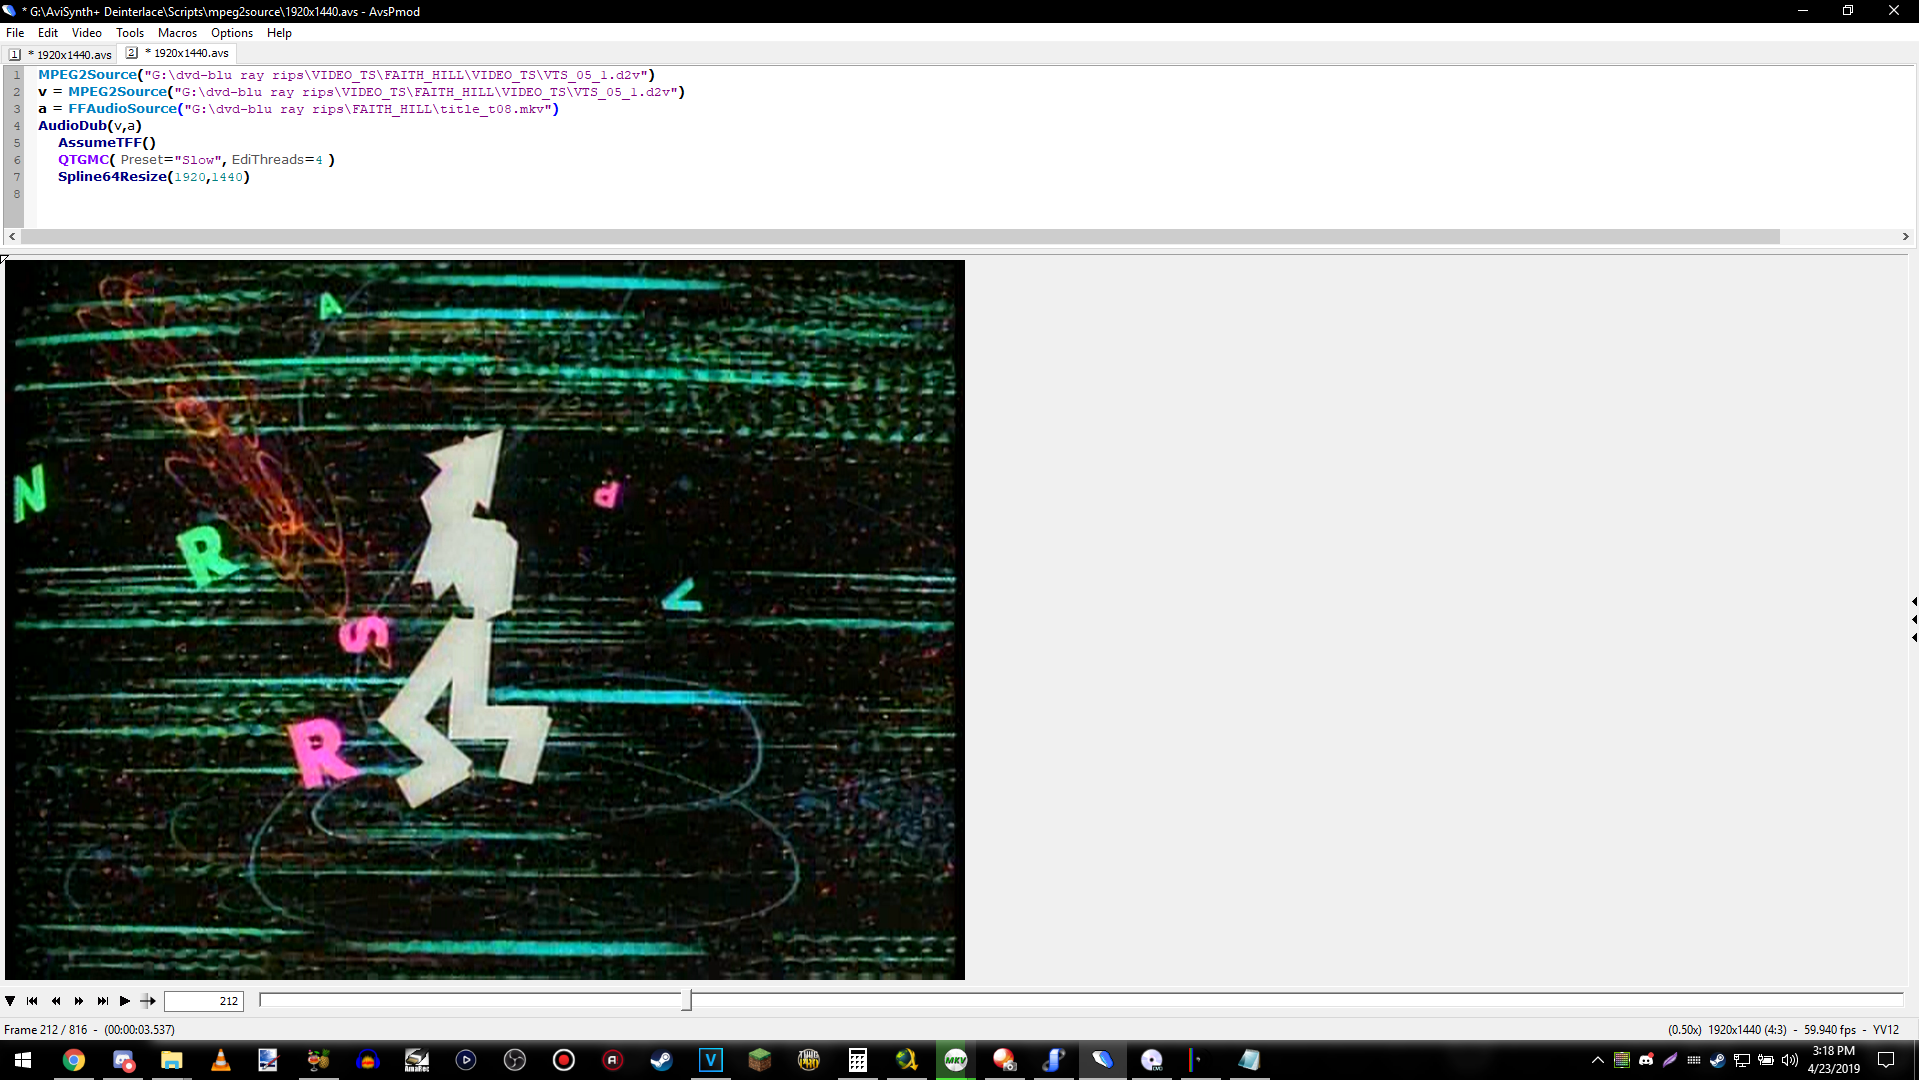Open Minecraft from the taskbar
Viewport: 1919px width, 1080px height.
click(x=760, y=1060)
